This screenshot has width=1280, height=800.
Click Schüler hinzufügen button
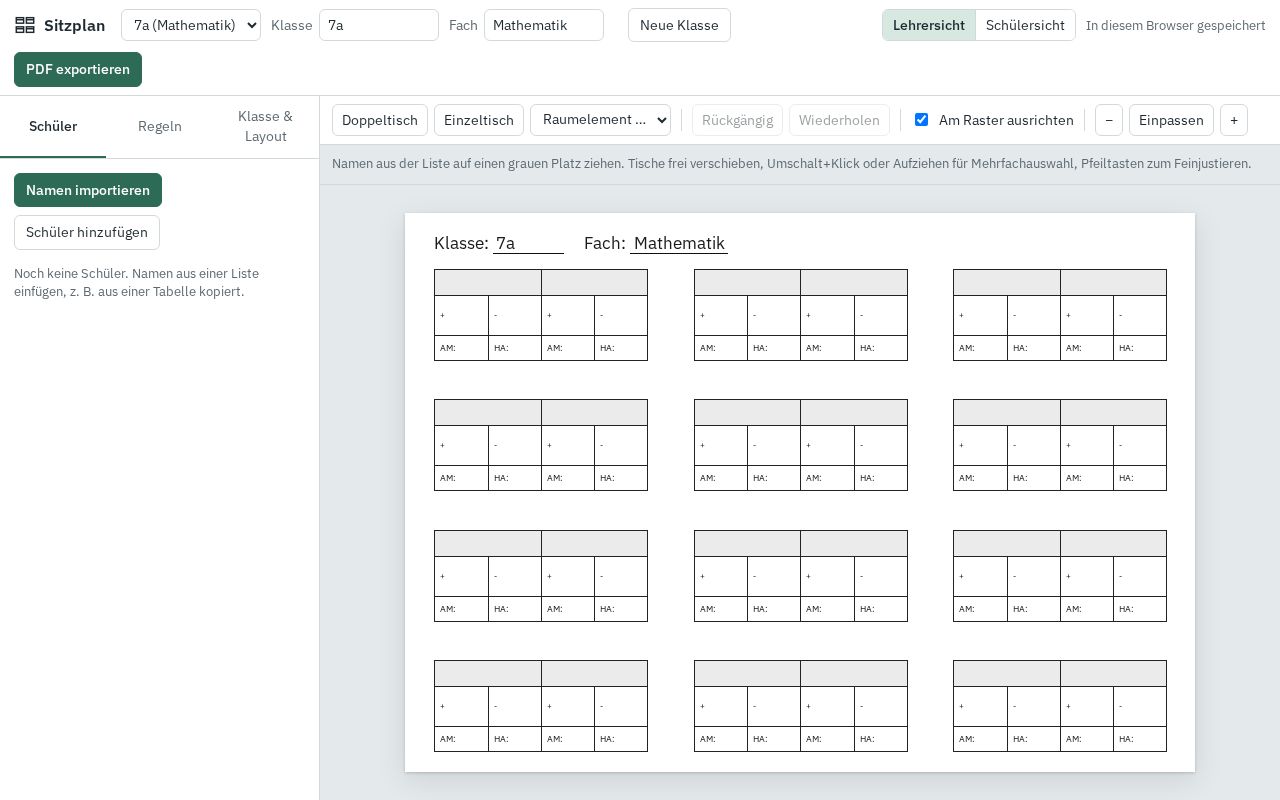click(x=87, y=232)
